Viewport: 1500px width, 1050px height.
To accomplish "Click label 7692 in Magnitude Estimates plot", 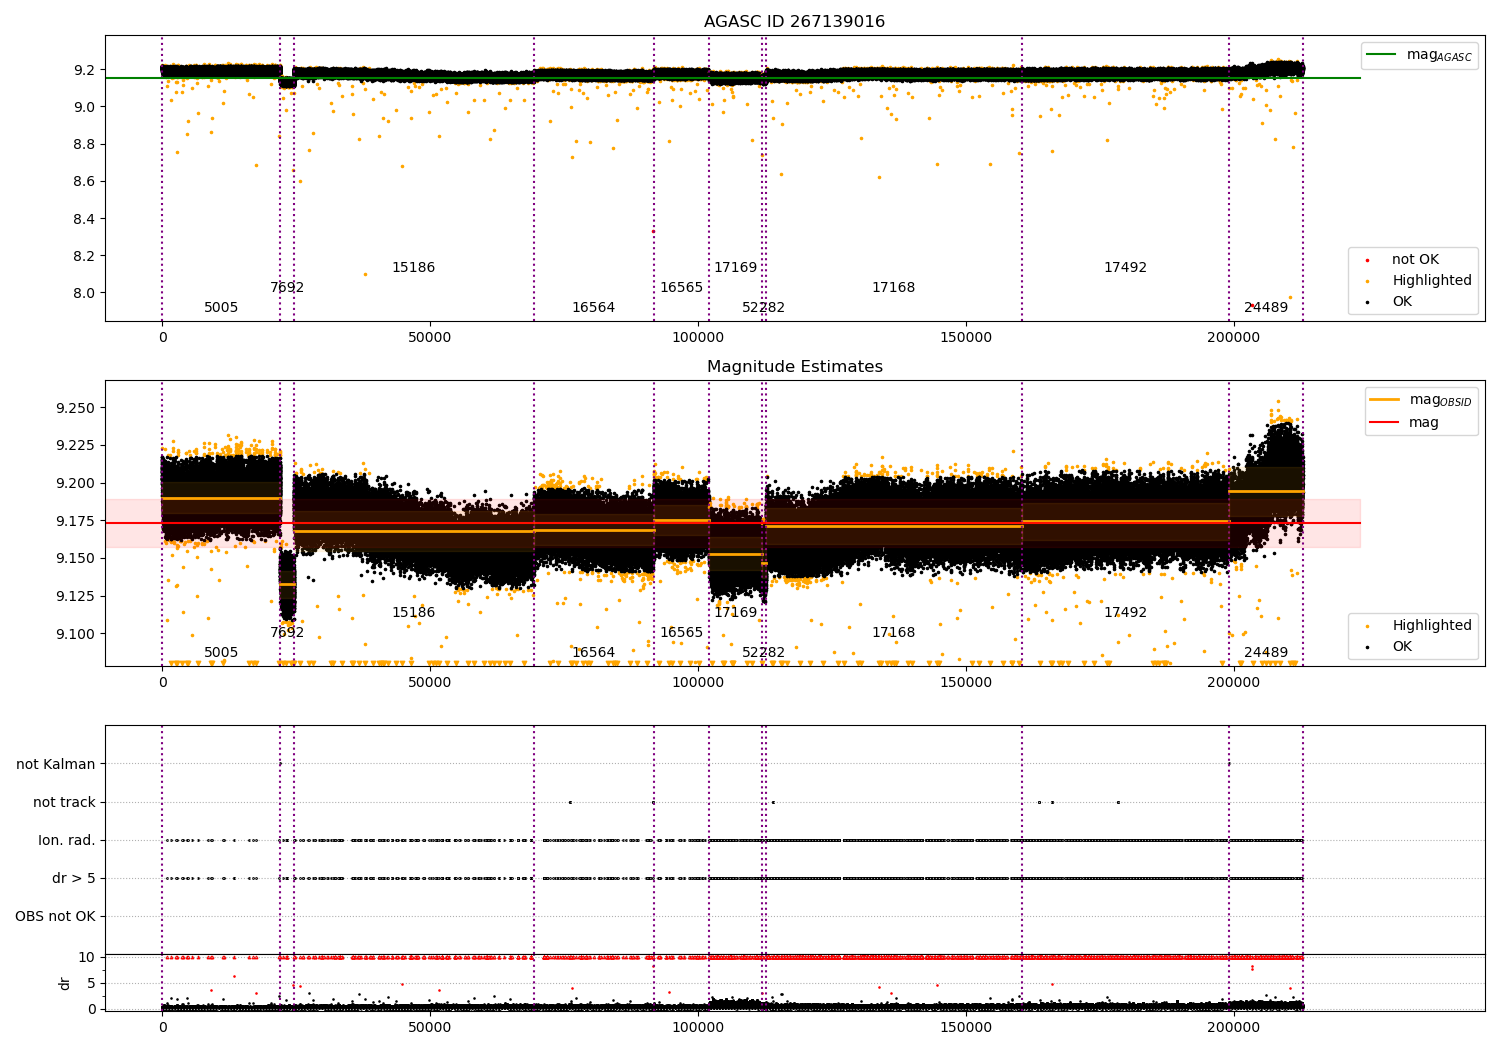I will tap(287, 633).
